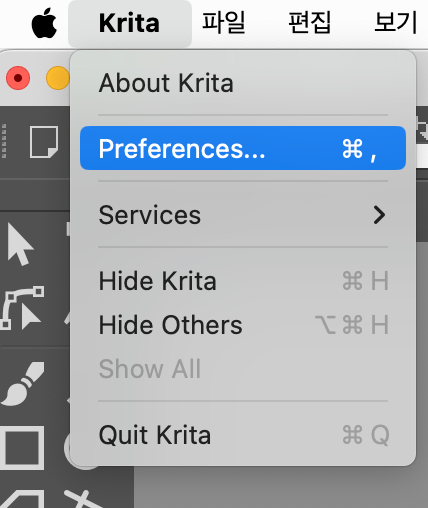Open the 파일 menu
428x508 pixels.
[x=224, y=23]
